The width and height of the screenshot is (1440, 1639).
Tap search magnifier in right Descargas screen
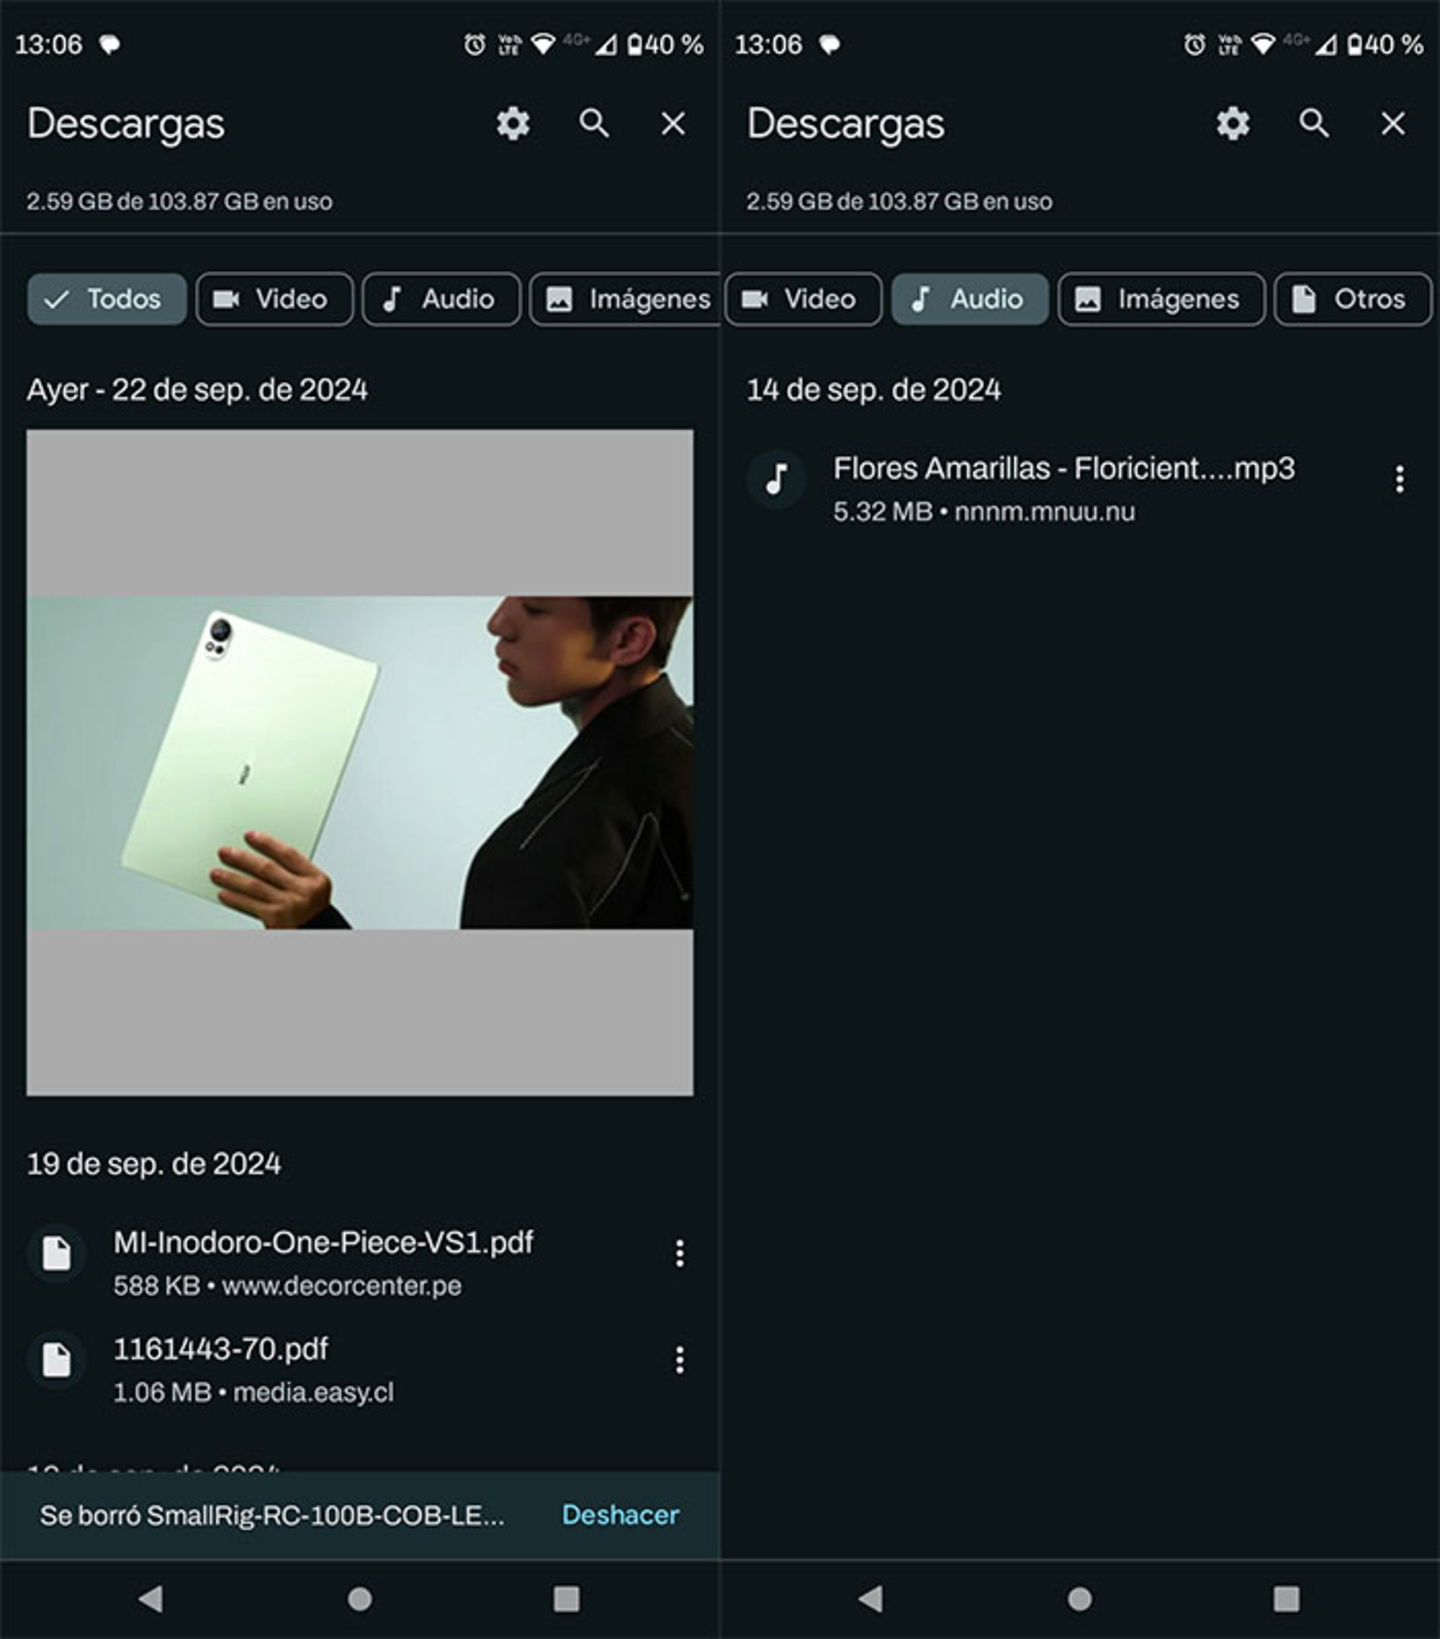pos(1314,123)
